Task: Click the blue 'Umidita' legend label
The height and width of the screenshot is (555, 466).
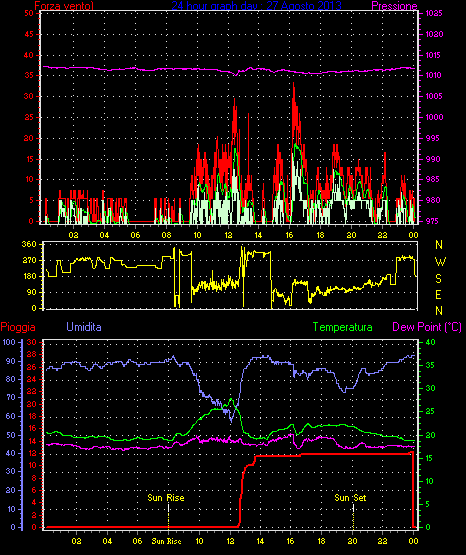Action: [84, 327]
